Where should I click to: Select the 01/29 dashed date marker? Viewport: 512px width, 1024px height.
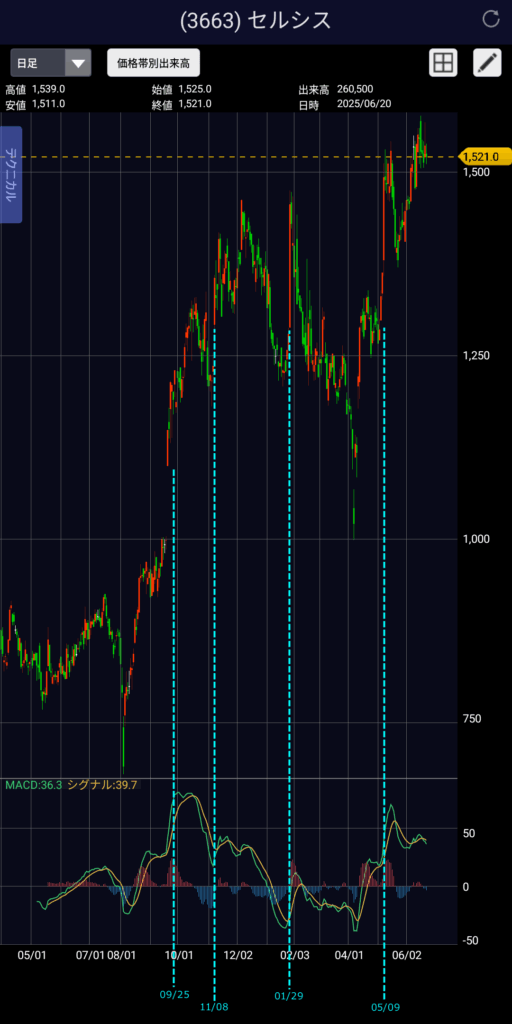(289, 995)
